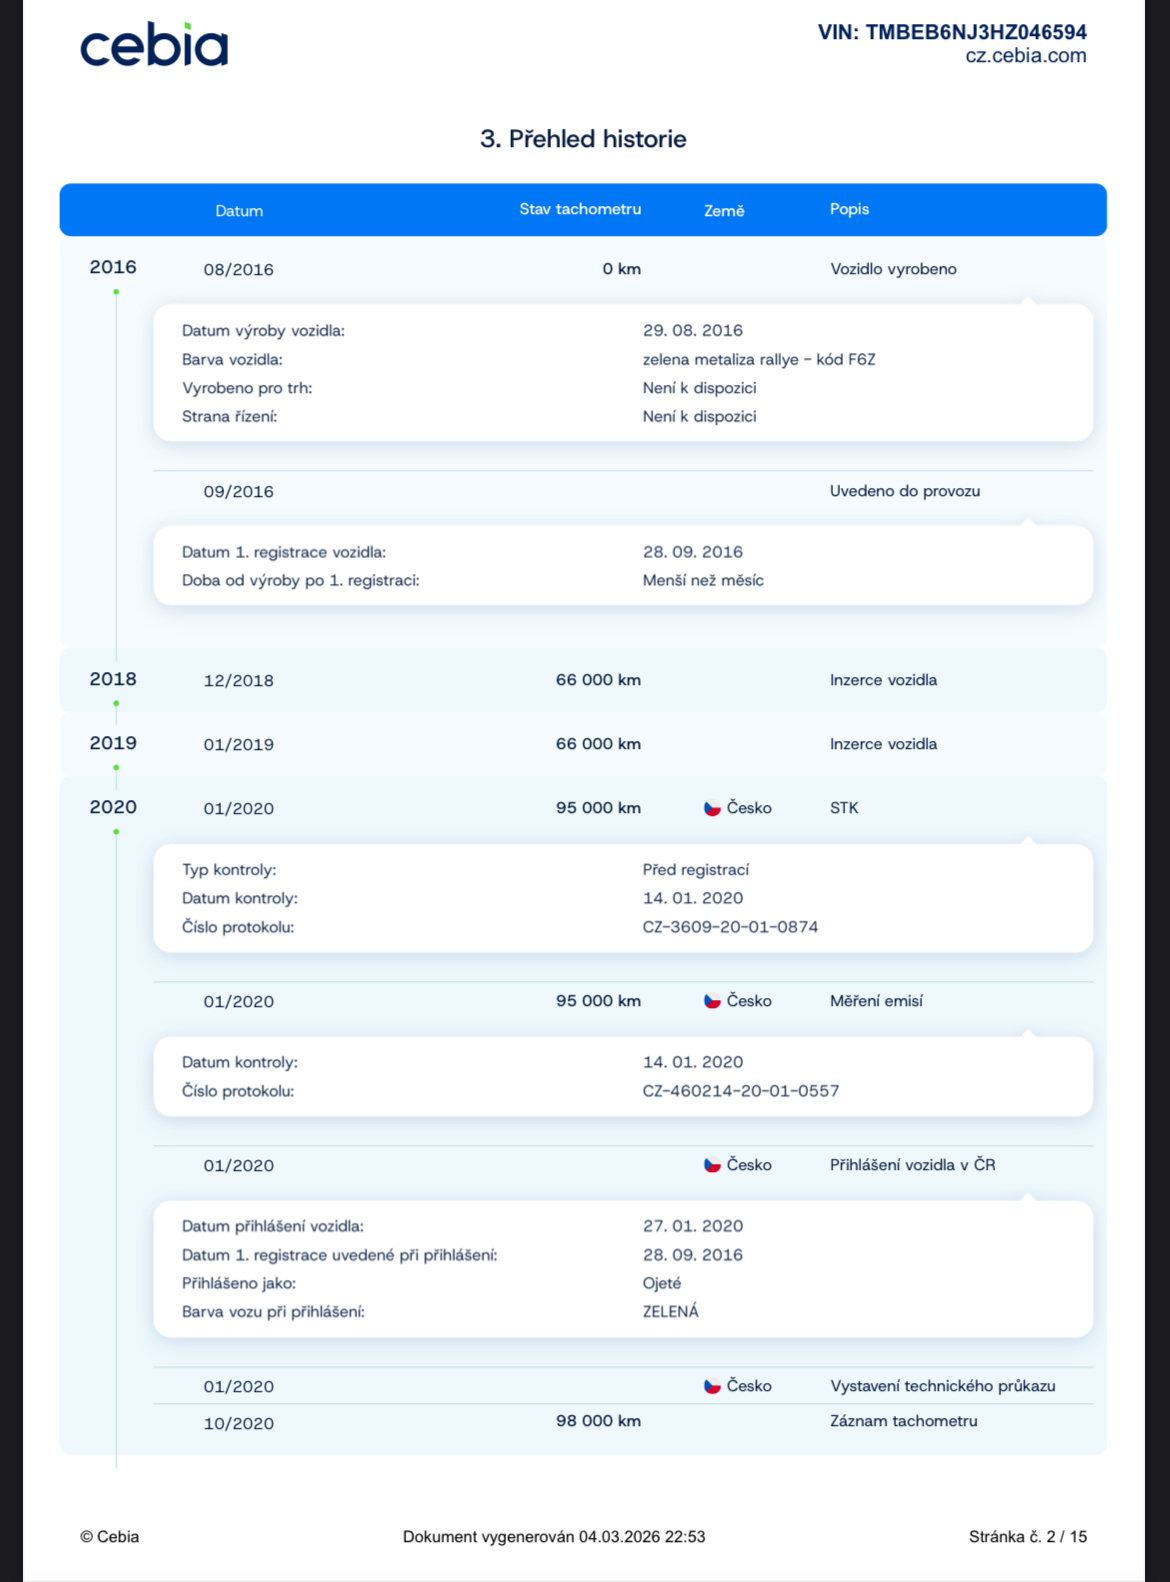This screenshot has height=1582, width=1170.
Task: Select the Uvedeno do provozu entry
Action: pos(904,491)
